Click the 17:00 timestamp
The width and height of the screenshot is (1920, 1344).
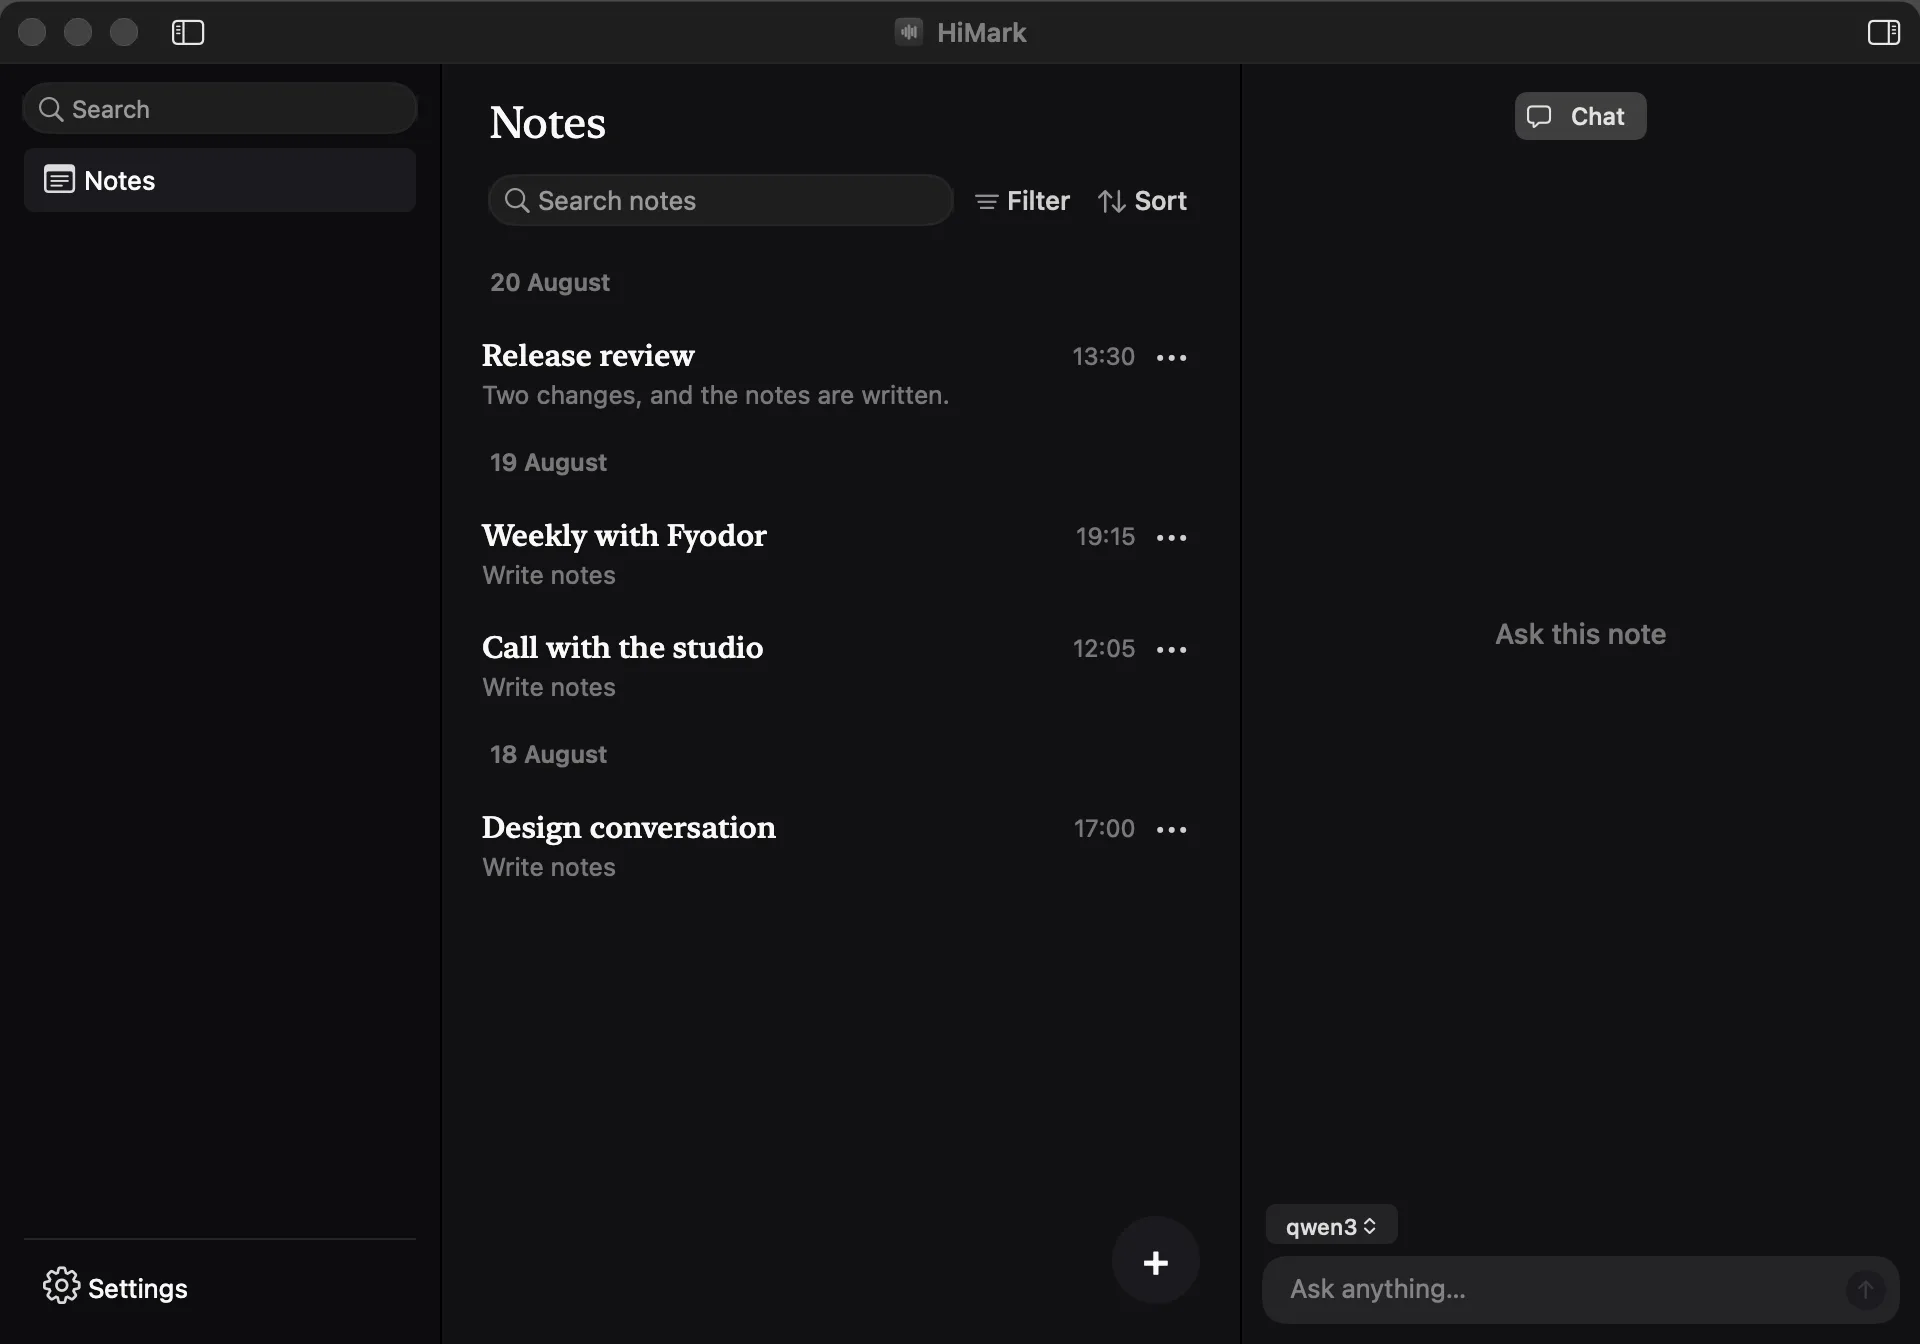(1104, 828)
